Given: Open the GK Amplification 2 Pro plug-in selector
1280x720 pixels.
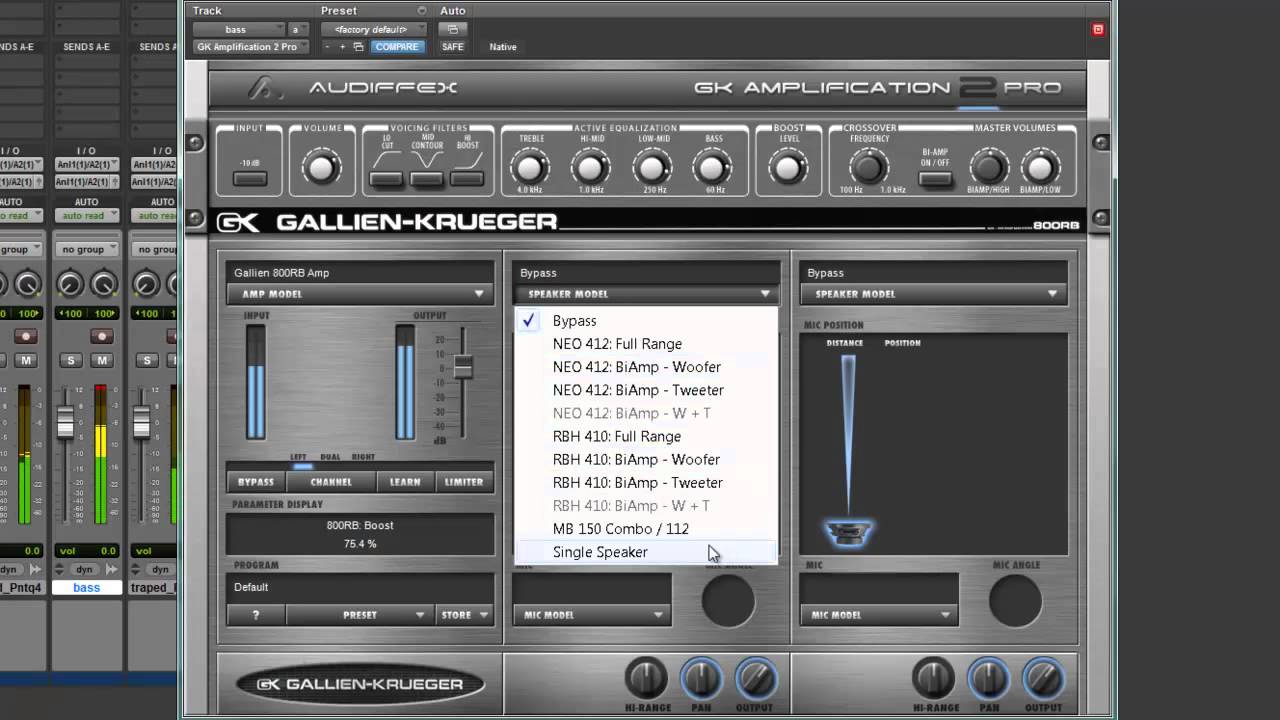Looking at the screenshot, I should [x=253, y=47].
